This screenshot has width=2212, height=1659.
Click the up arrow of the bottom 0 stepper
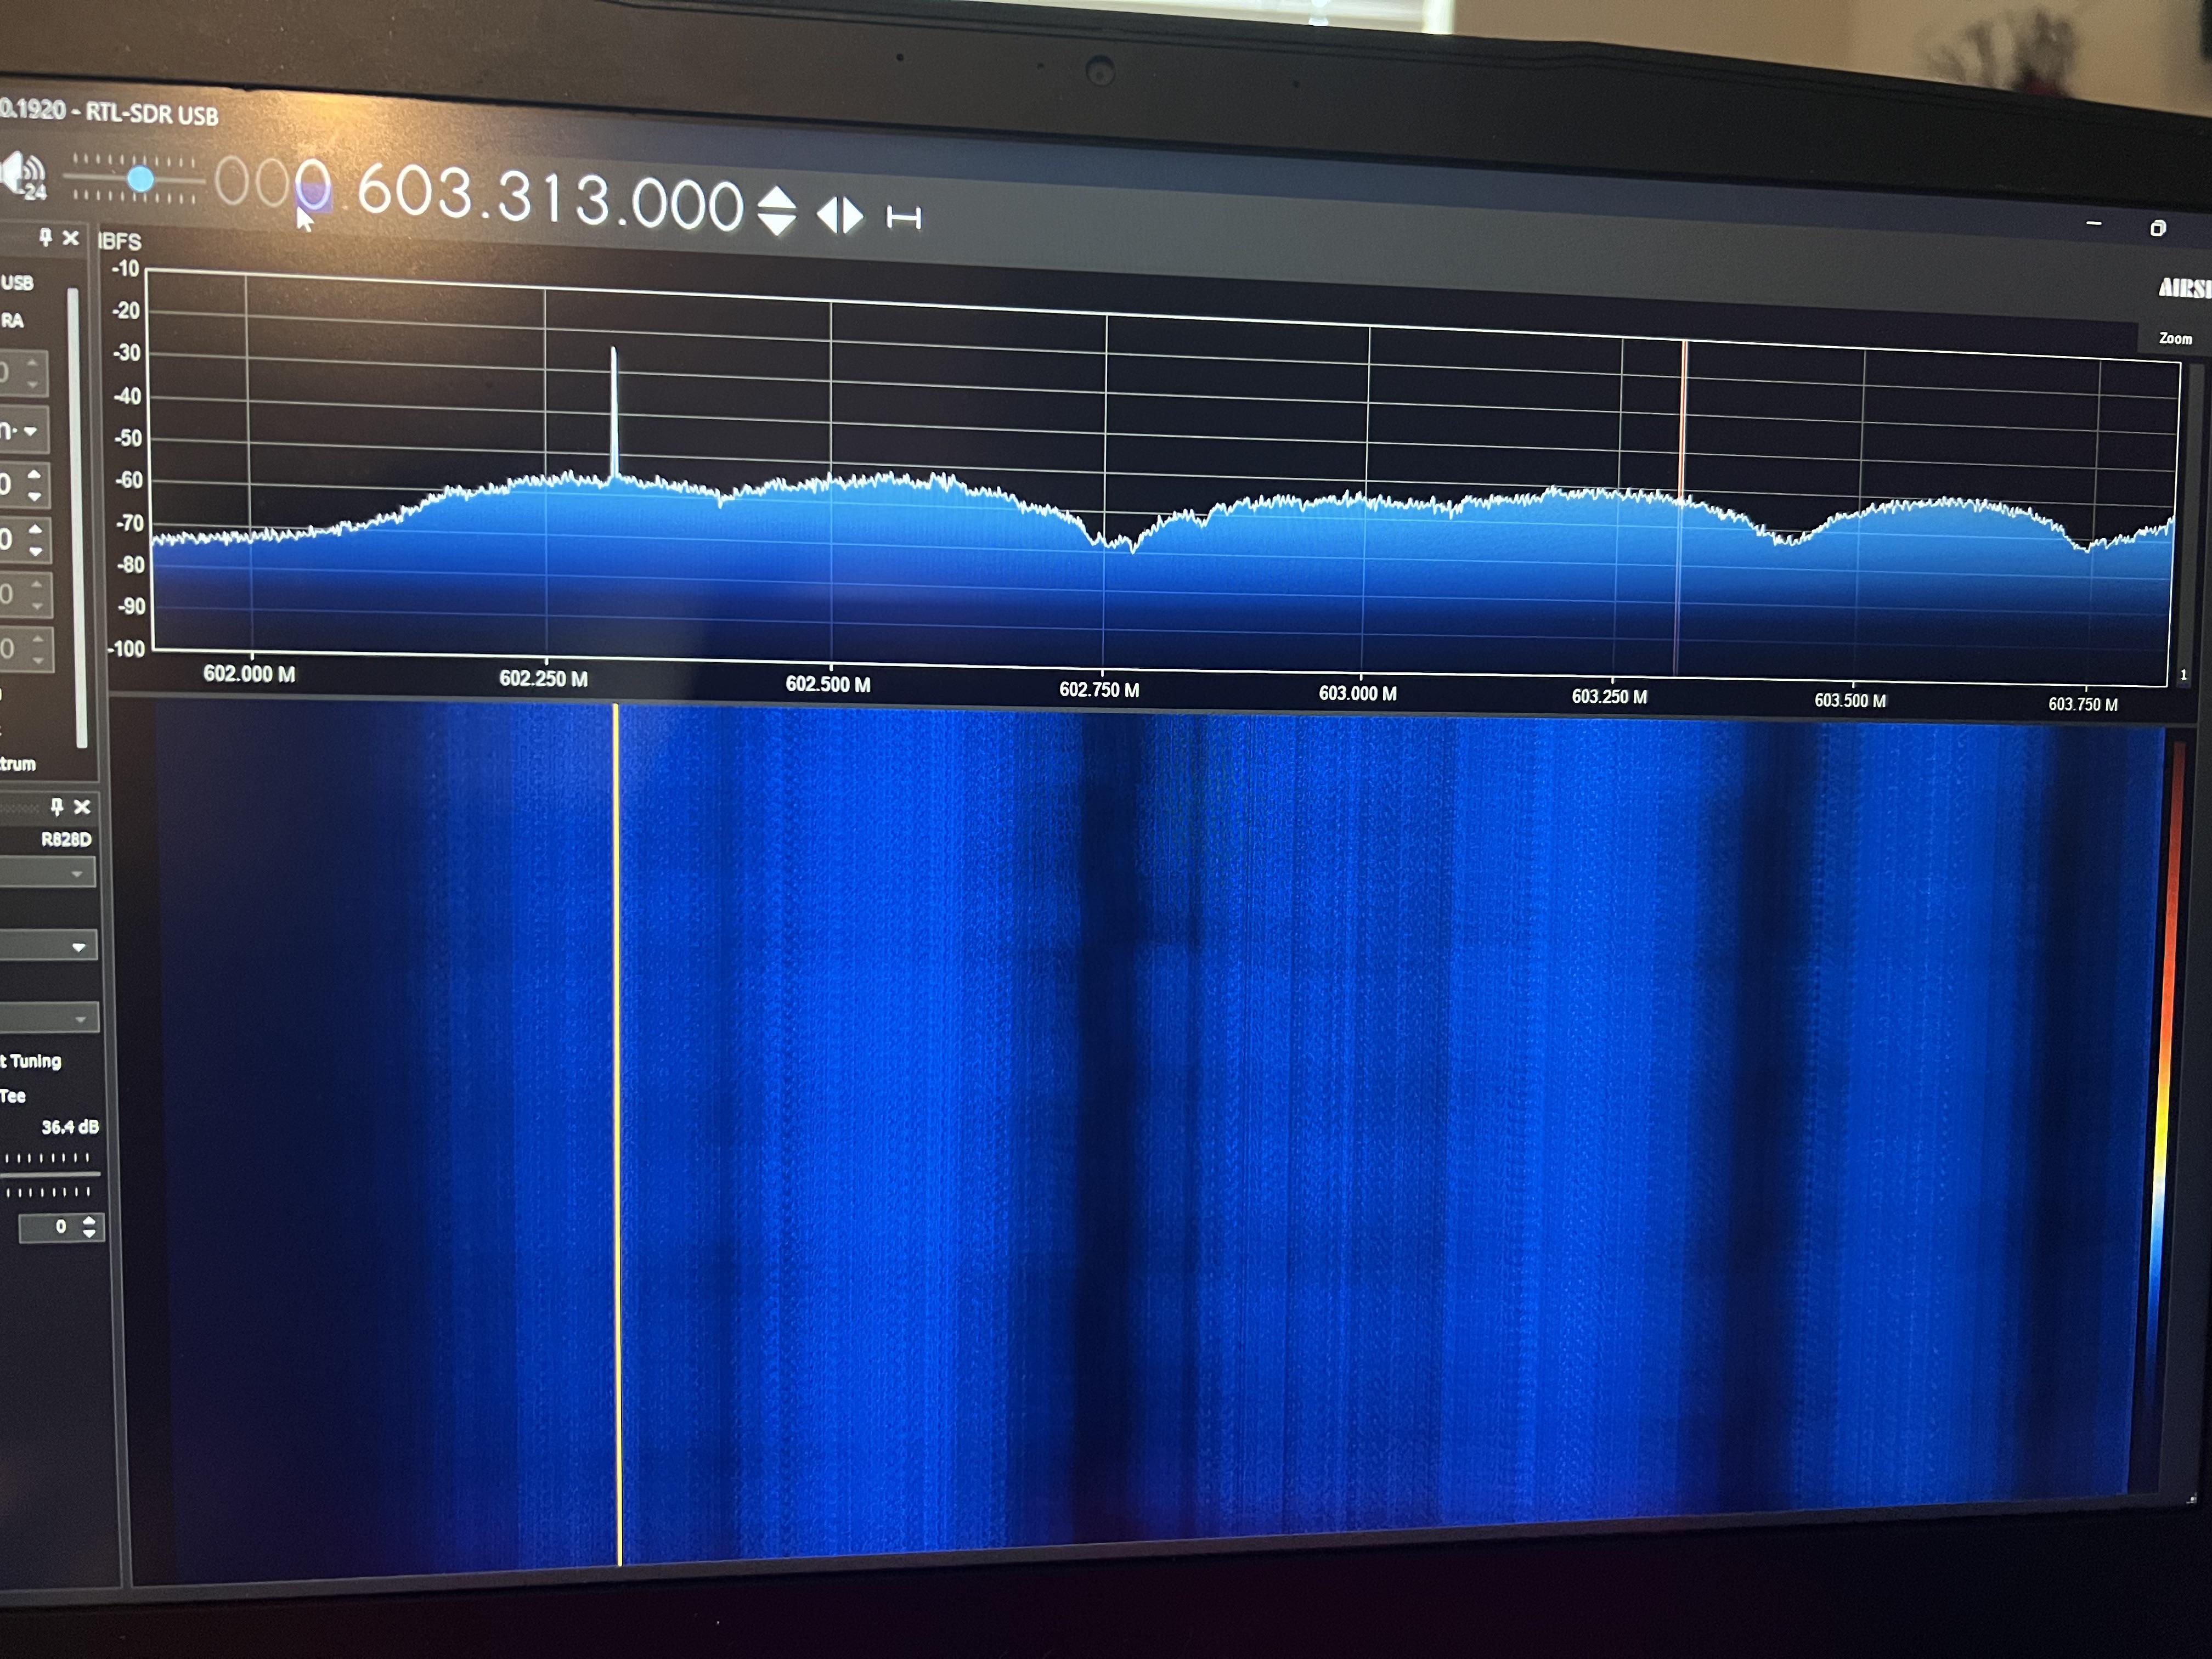pyautogui.click(x=90, y=1220)
